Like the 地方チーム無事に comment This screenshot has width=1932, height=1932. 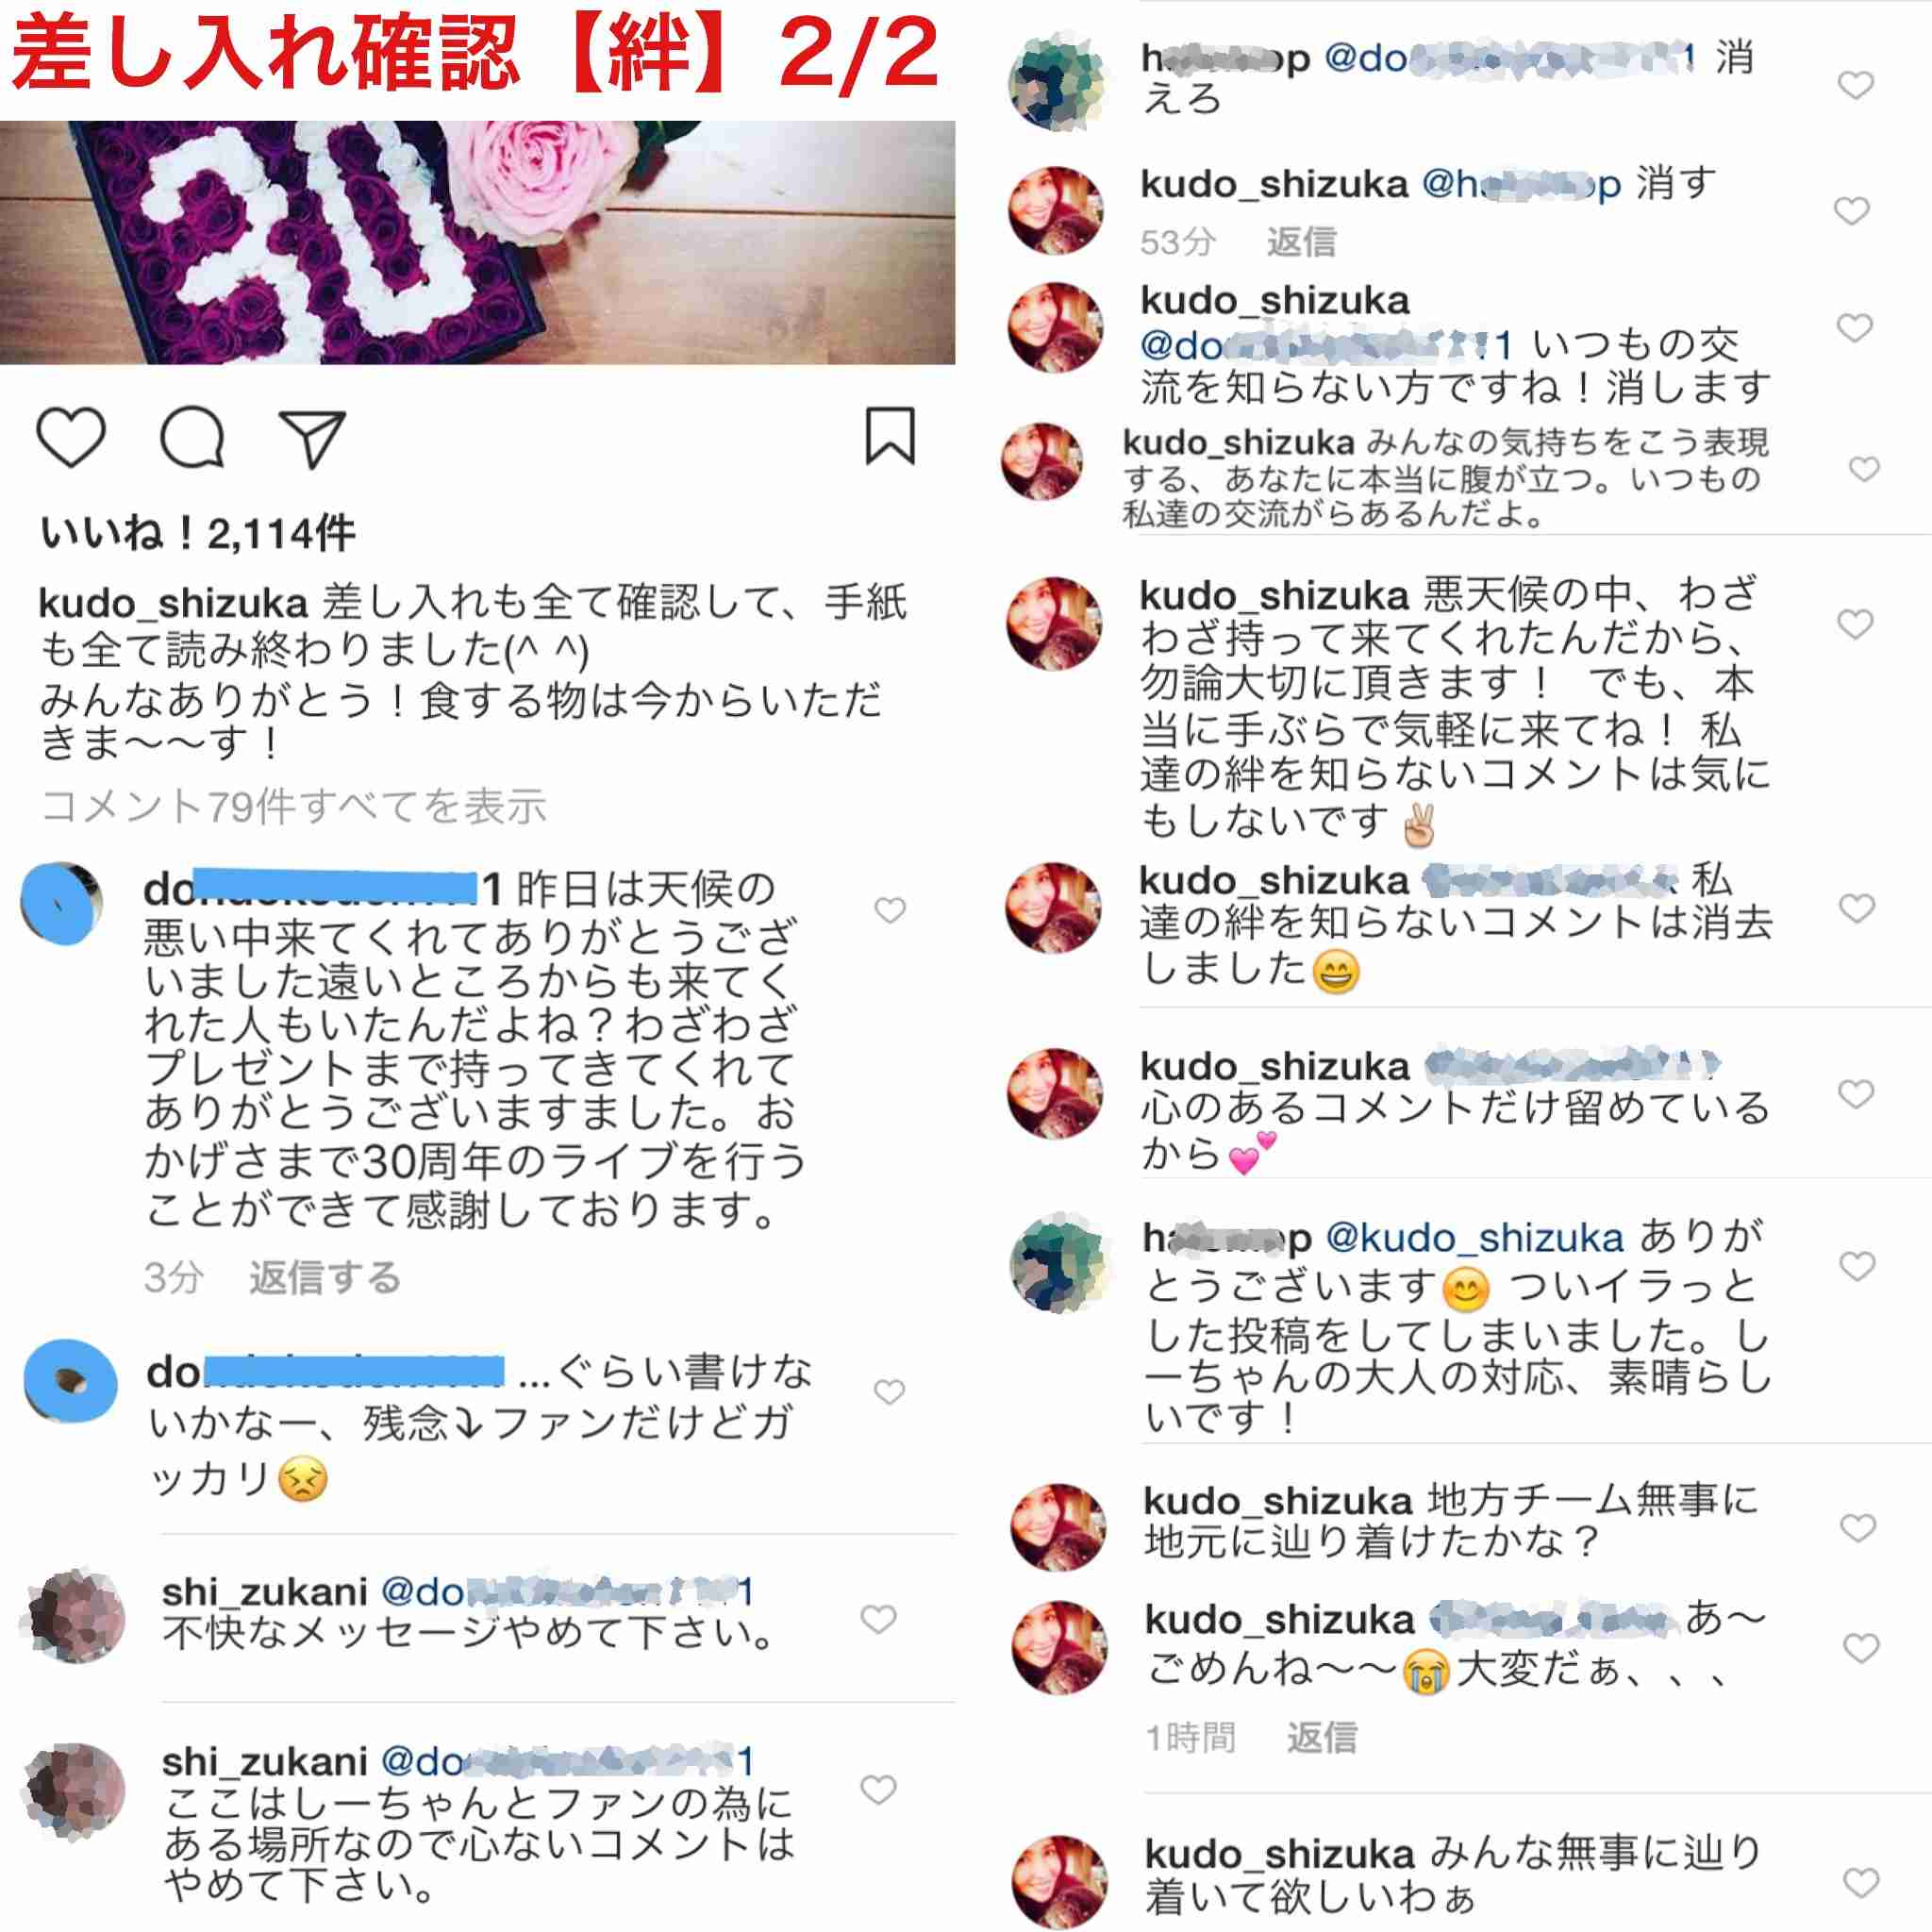pos(1858,1527)
